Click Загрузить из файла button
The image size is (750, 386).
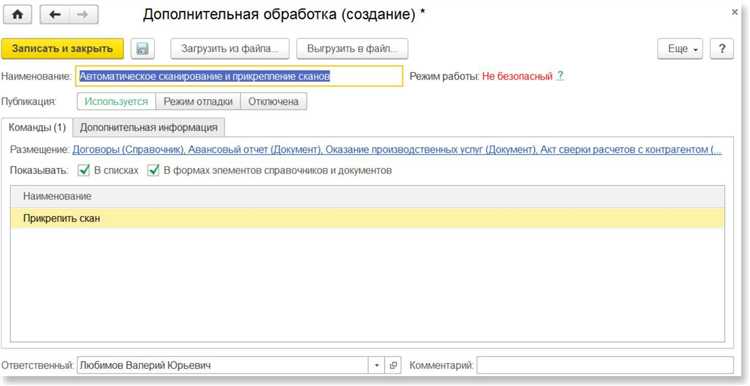[230, 49]
